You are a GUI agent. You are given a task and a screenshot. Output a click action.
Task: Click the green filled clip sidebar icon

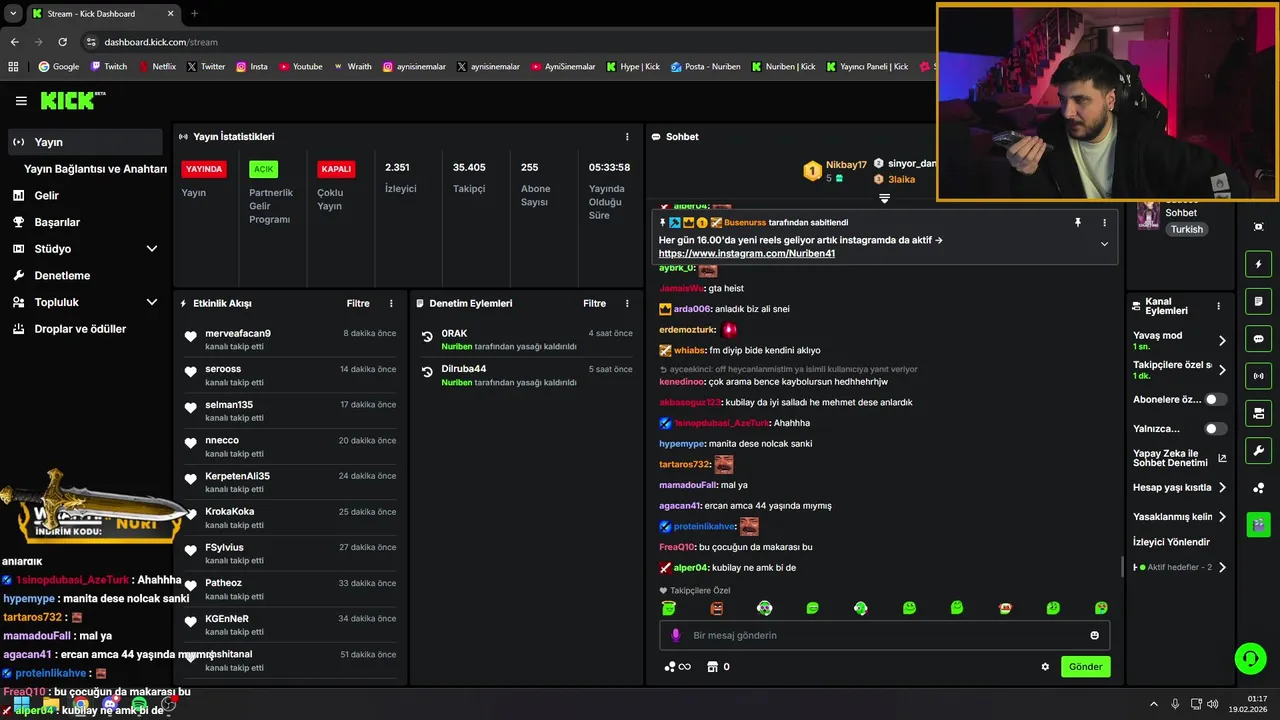1258,523
